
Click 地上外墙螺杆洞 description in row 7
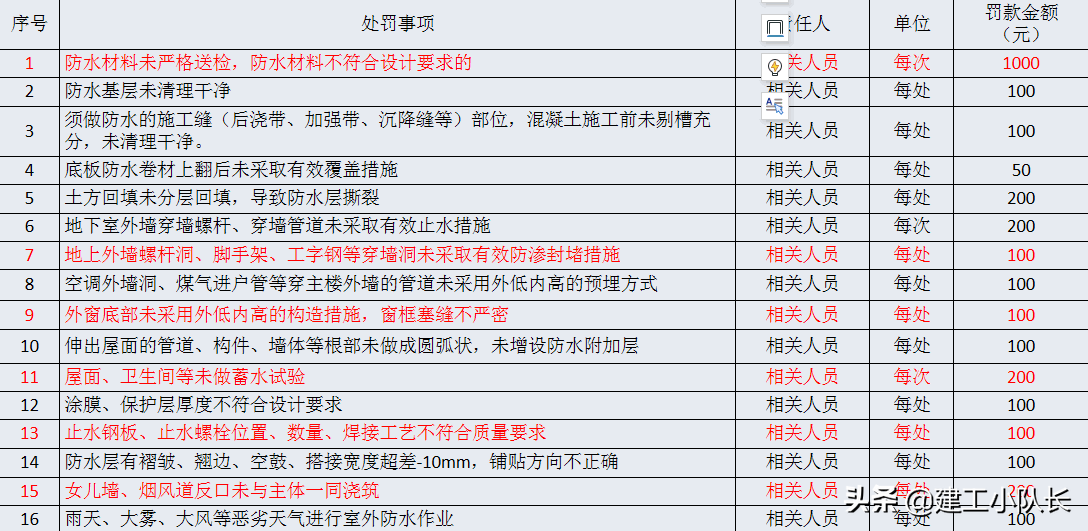pyautogui.click(x=398, y=255)
